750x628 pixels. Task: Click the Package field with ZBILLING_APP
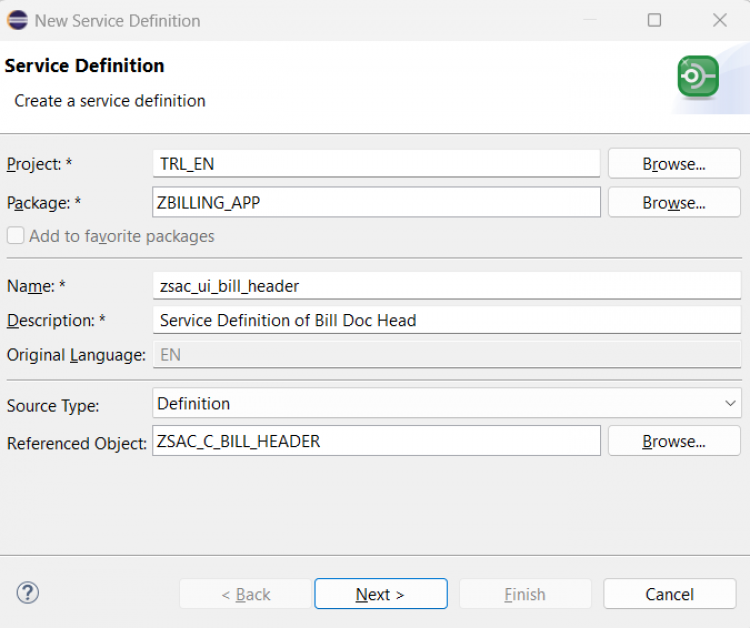tap(376, 203)
